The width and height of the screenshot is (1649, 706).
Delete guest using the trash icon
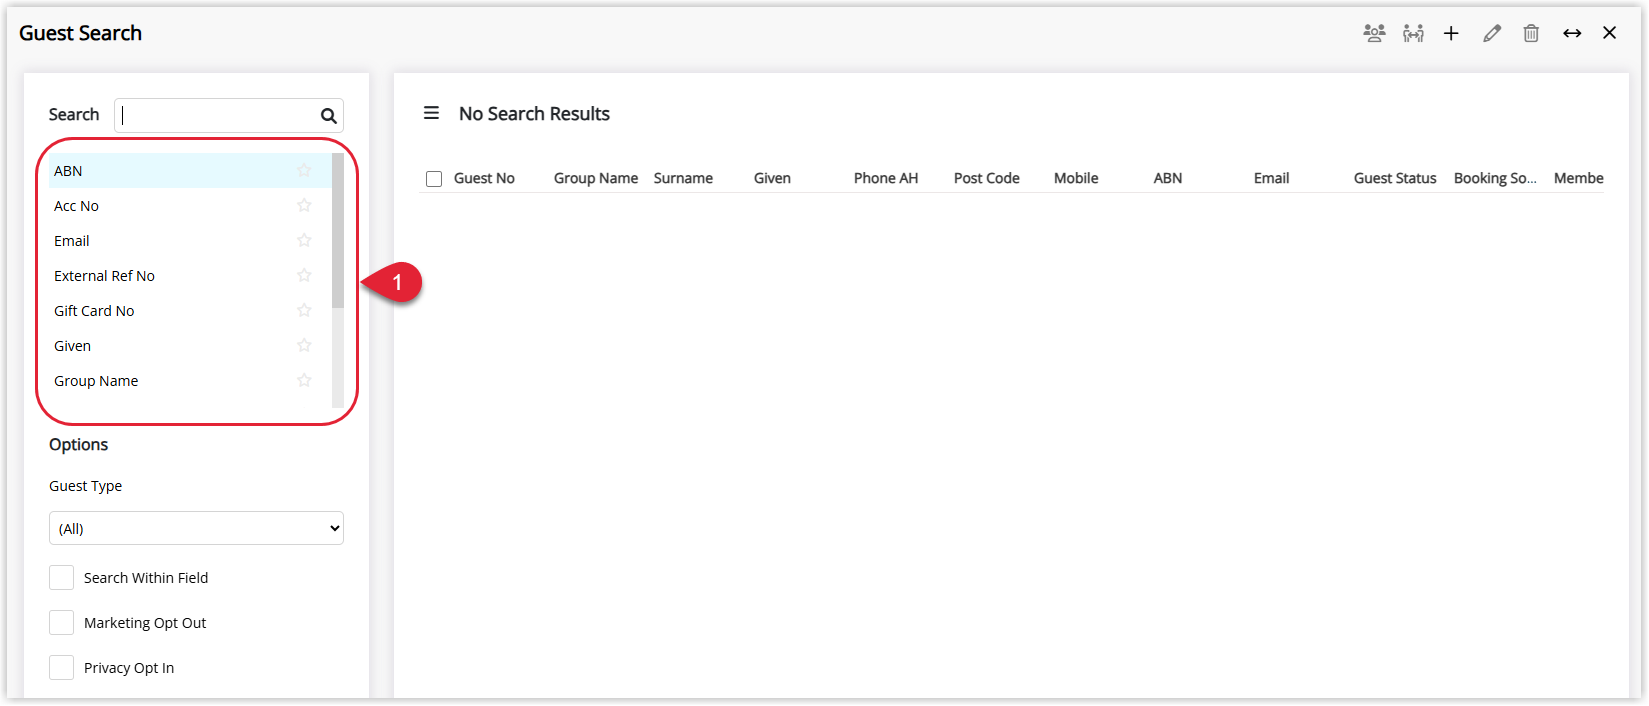click(x=1531, y=33)
